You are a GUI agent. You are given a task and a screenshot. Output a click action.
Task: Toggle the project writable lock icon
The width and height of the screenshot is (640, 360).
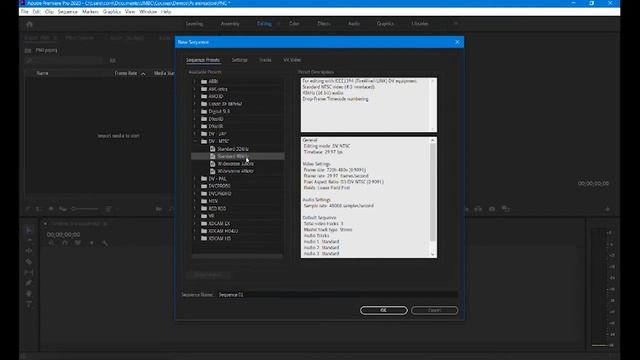pyautogui.click(x=27, y=209)
